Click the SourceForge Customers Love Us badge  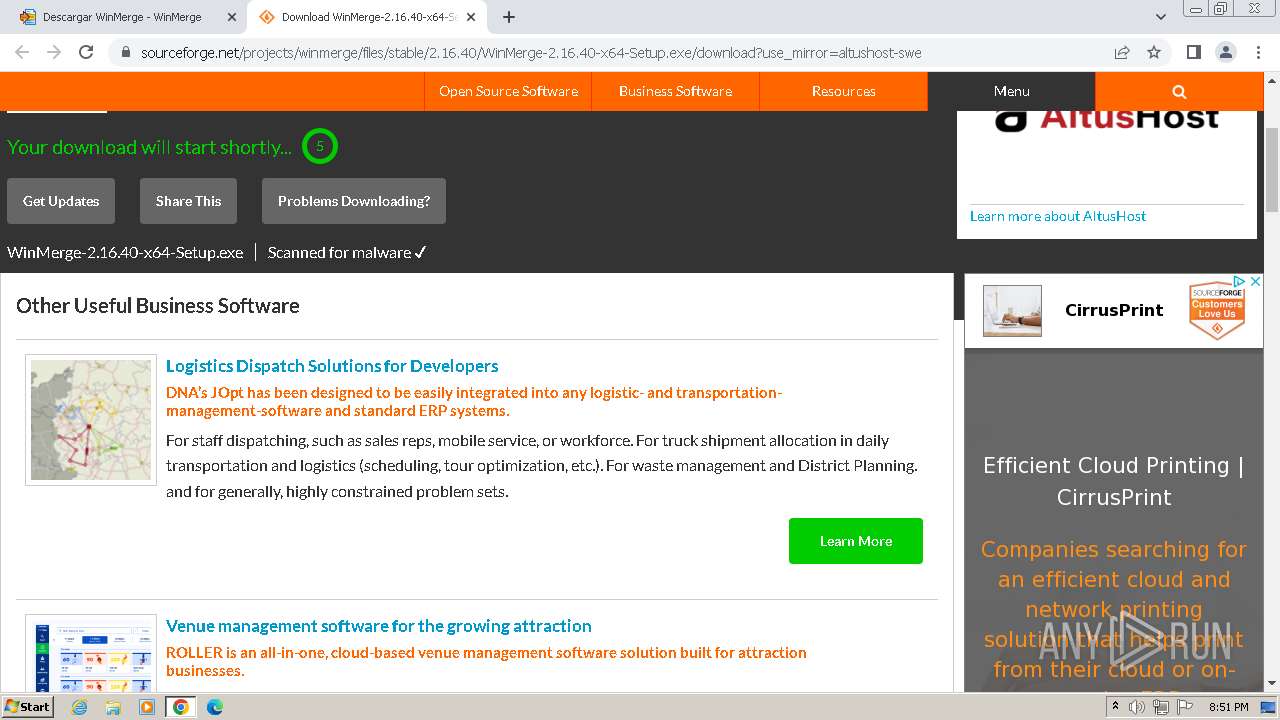(1217, 310)
